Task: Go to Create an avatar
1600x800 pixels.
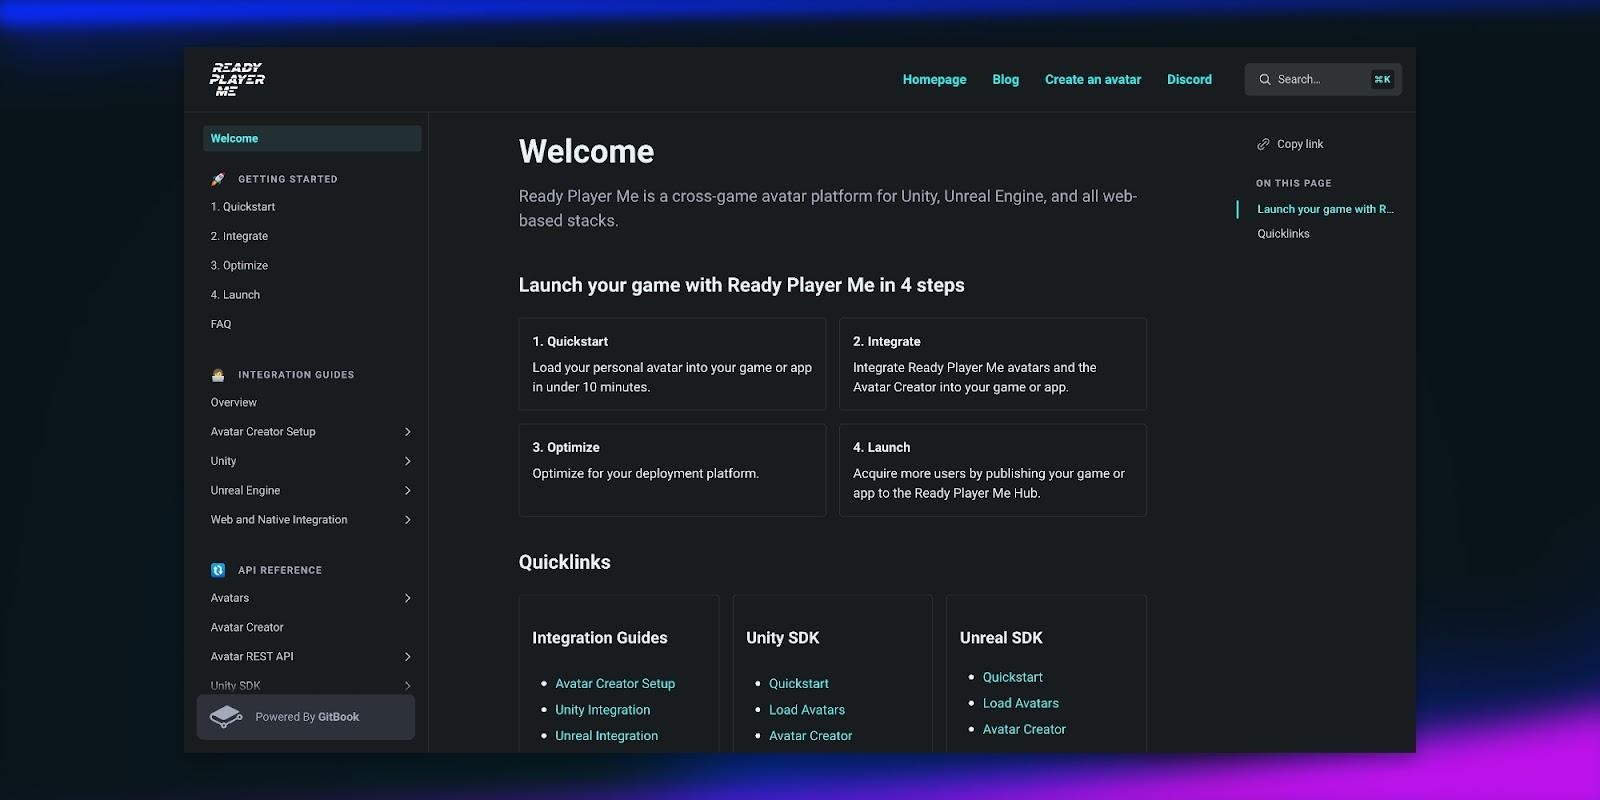Action: 1093,79
